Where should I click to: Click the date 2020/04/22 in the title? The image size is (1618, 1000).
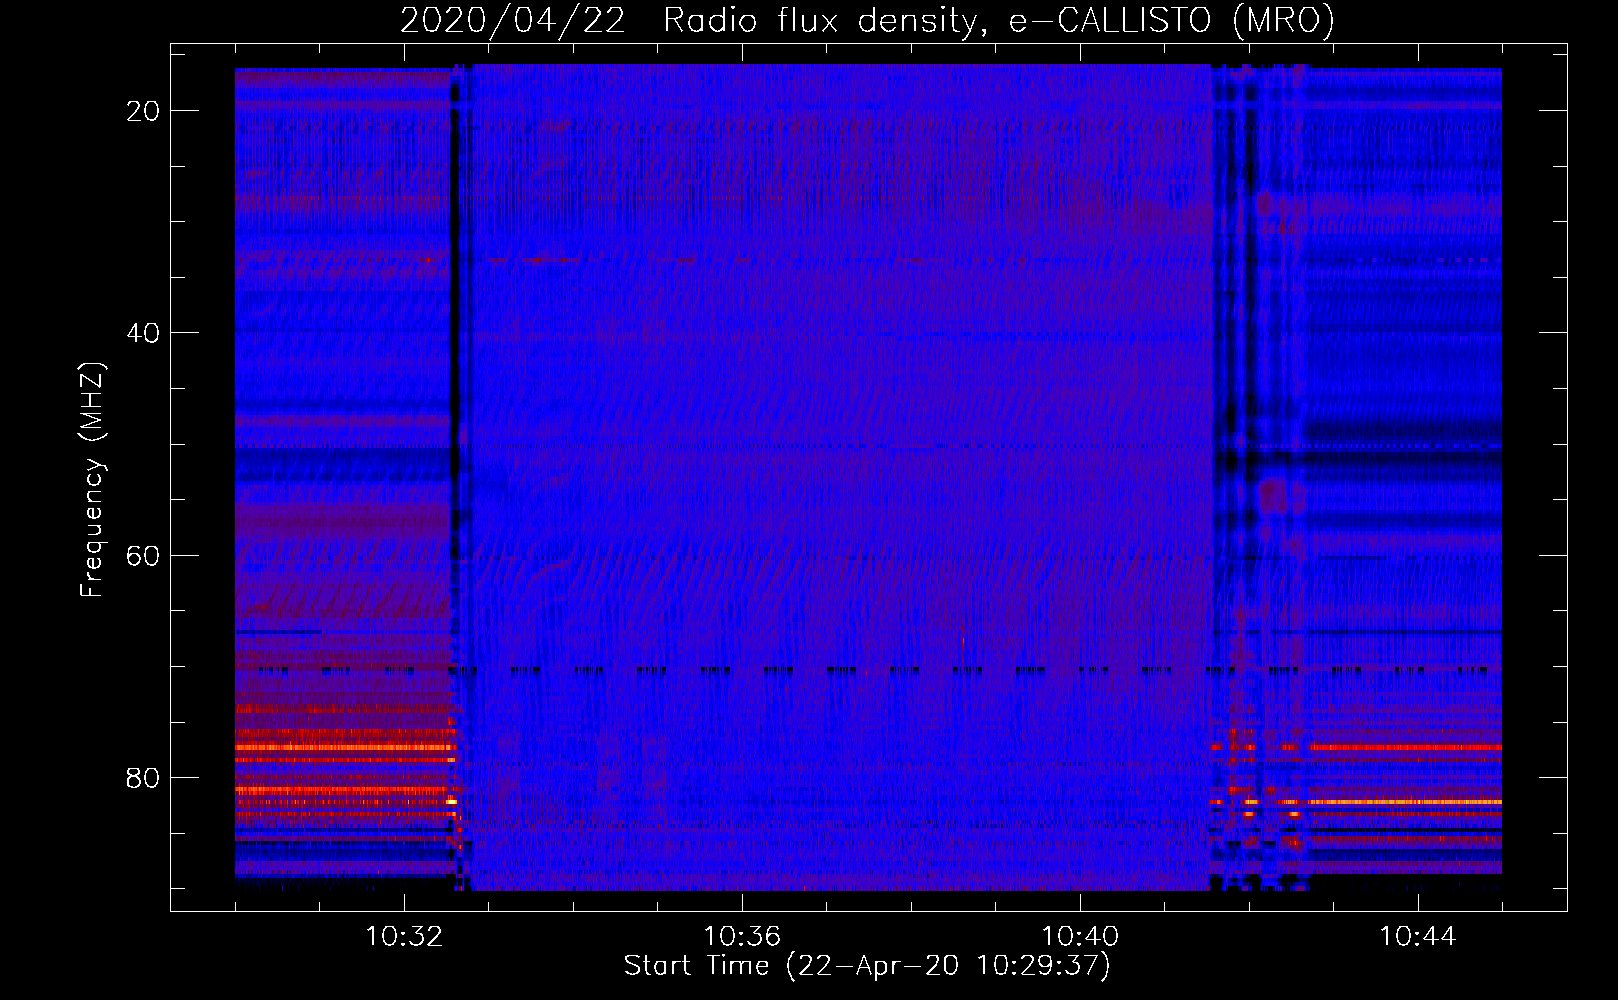[x=513, y=21]
